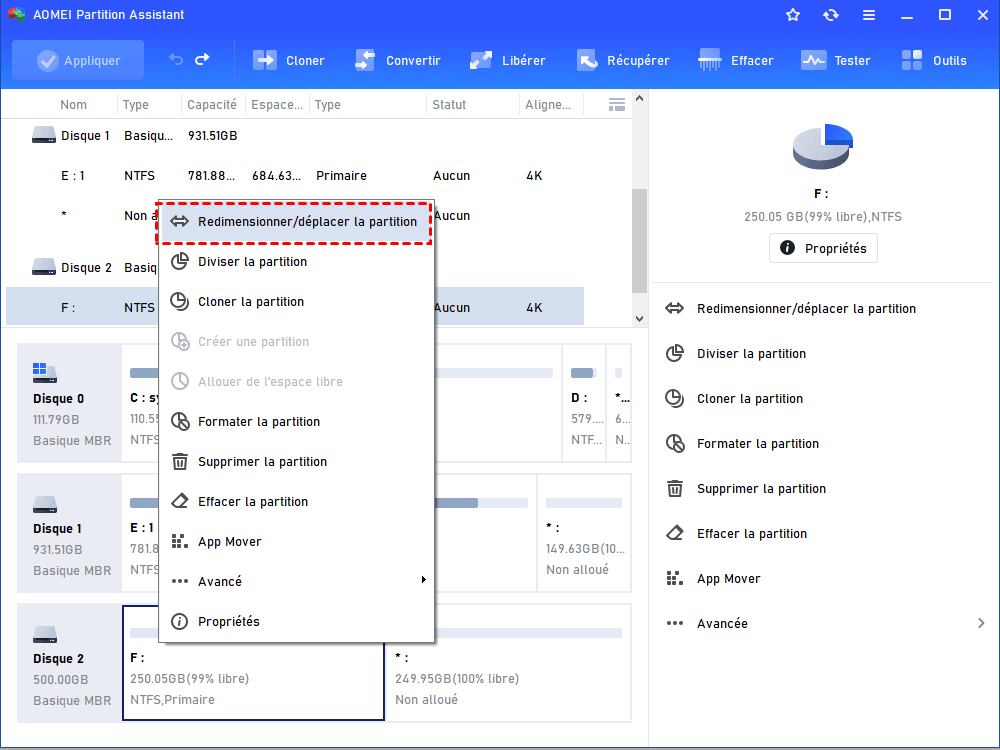This screenshot has width=1000, height=750.
Task: Choose Effacer la partition in context menu
Action: (x=295, y=502)
